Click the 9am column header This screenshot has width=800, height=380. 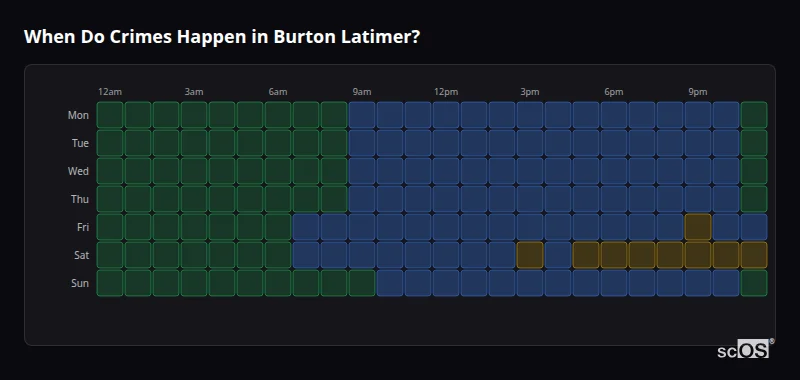(x=362, y=92)
